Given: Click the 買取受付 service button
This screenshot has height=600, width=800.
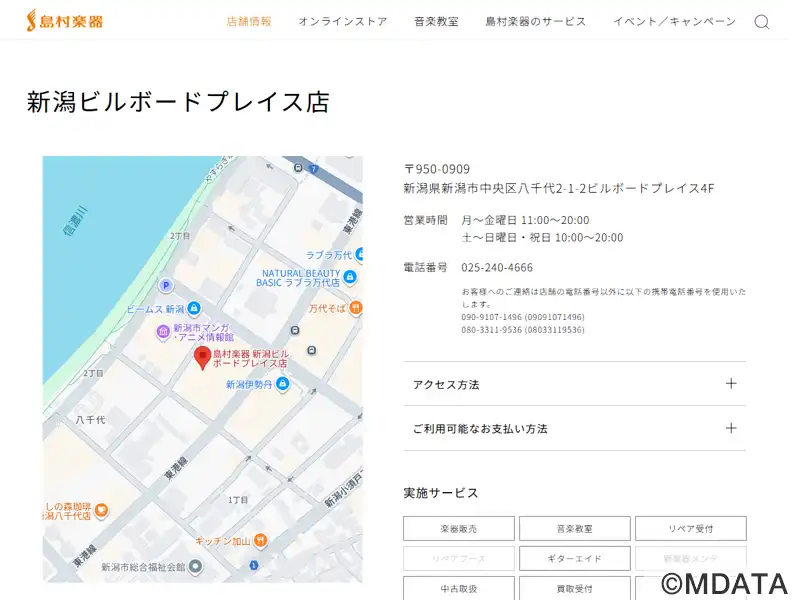Looking at the screenshot, I should tap(574, 588).
